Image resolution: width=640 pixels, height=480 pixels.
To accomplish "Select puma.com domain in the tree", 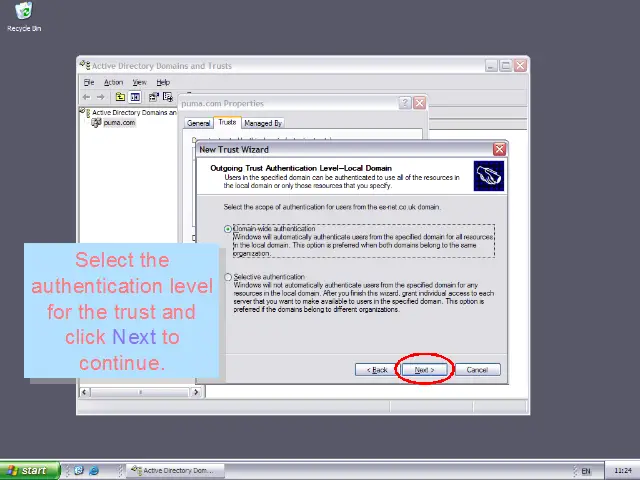I will (x=119, y=122).
